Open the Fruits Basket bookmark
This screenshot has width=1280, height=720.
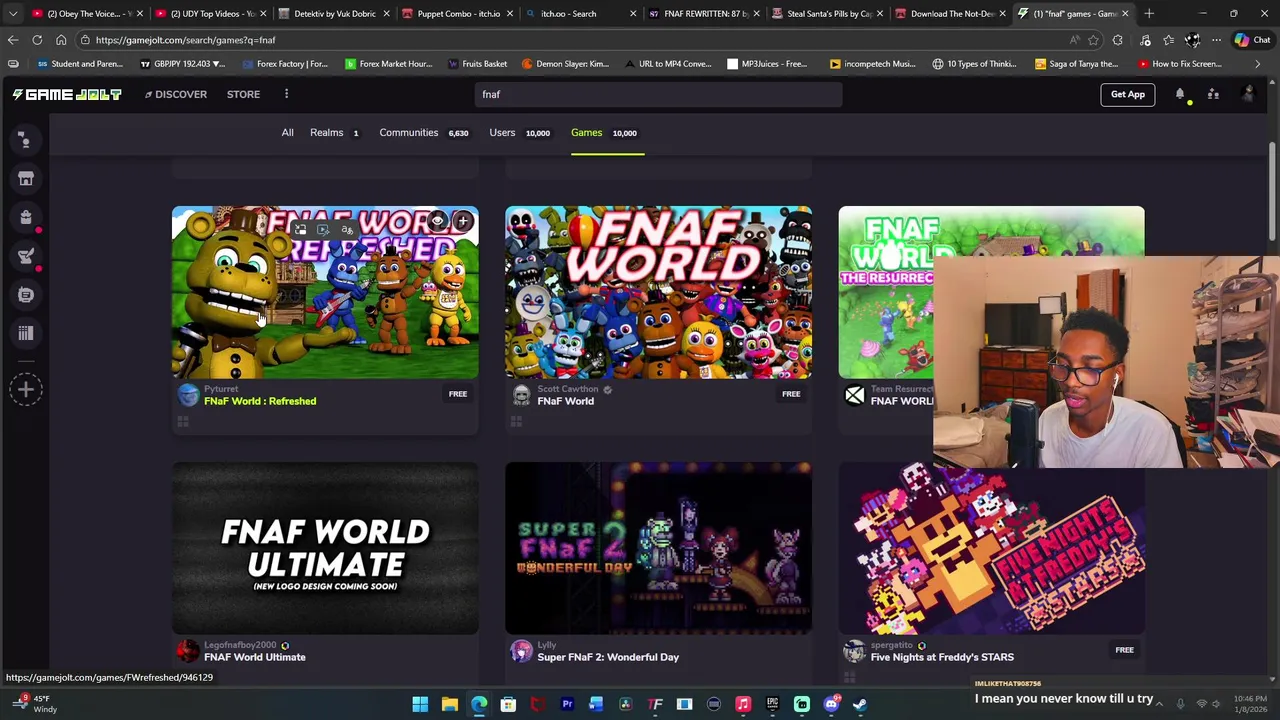point(476,64)
